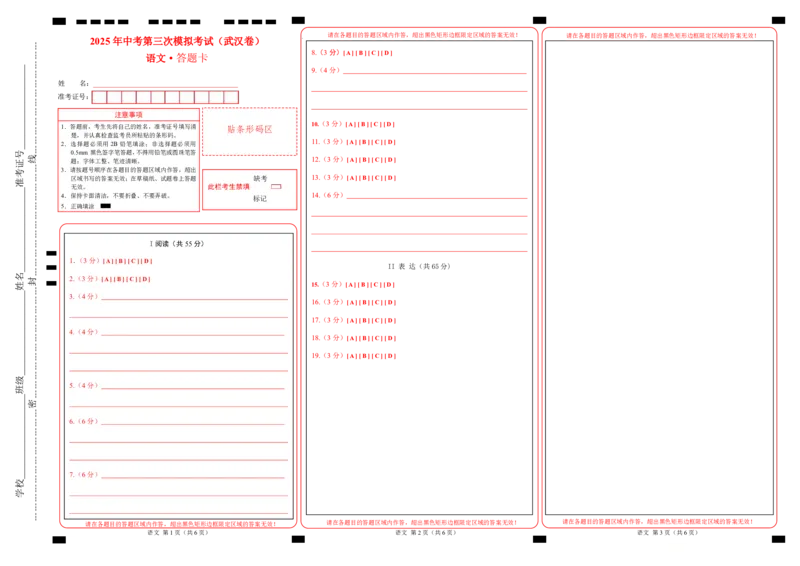Click the 注意事项 header
The image size is (800, 566).
[128, 115]
